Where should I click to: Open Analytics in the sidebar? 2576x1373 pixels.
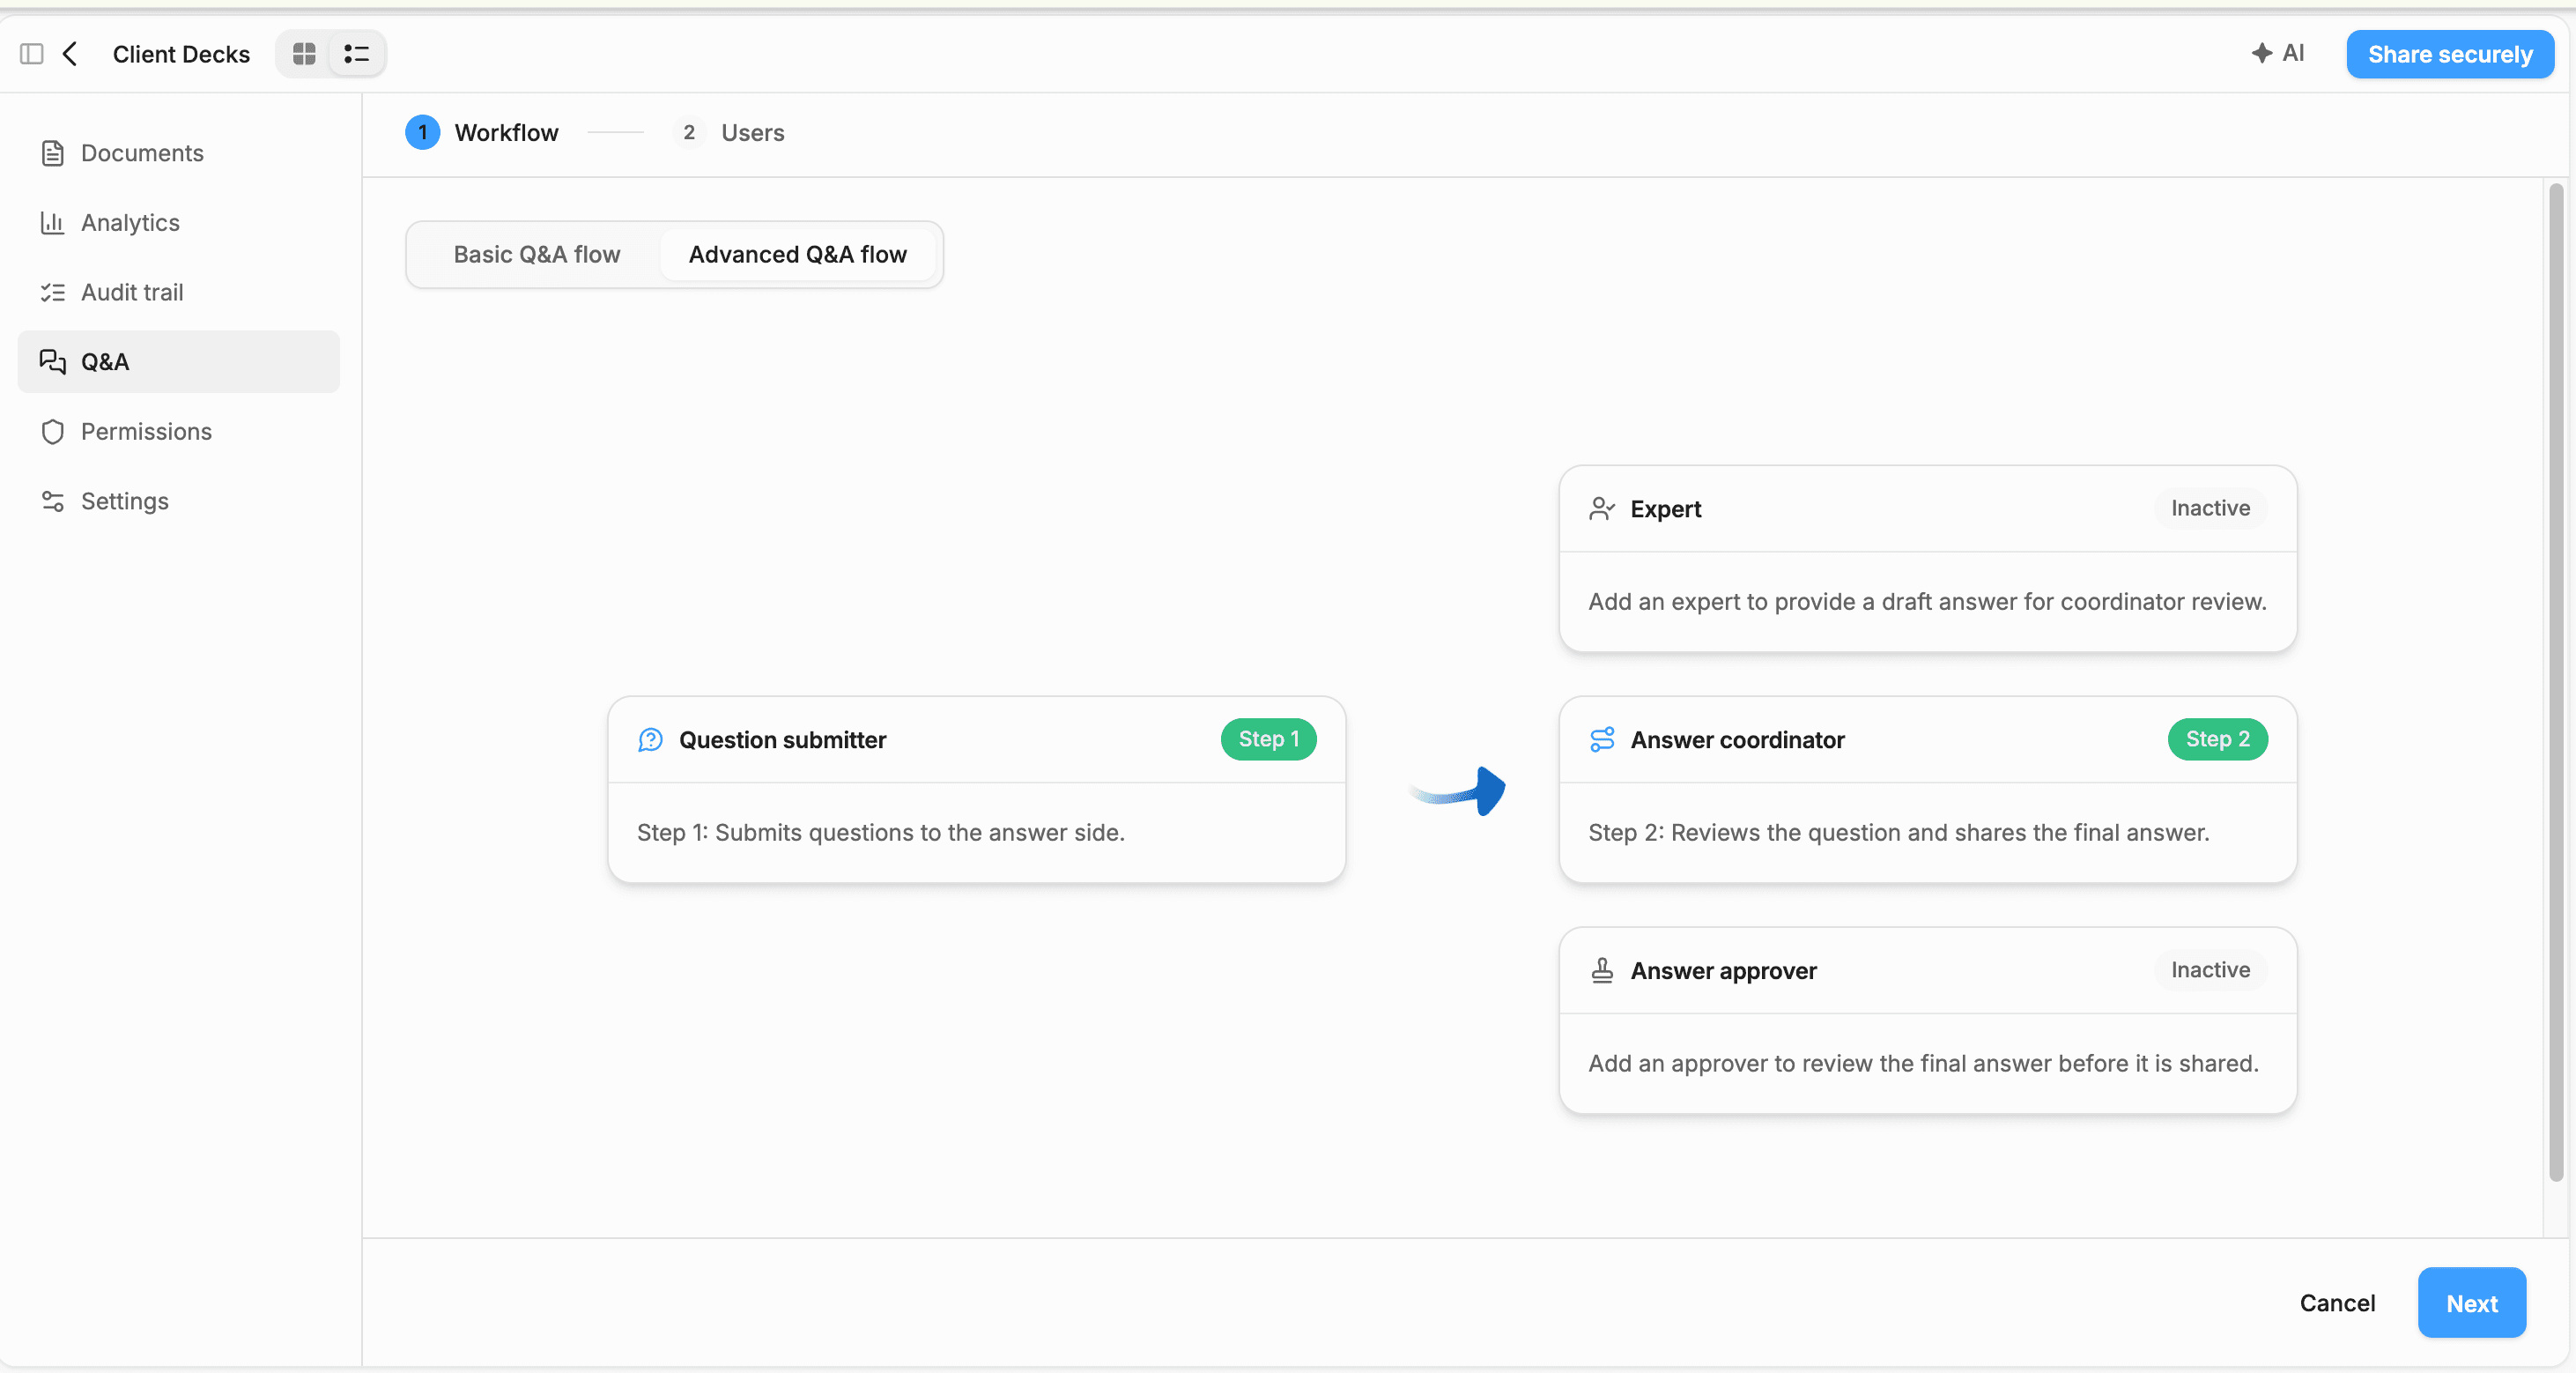pyautogui.click(x=179, y=223)
